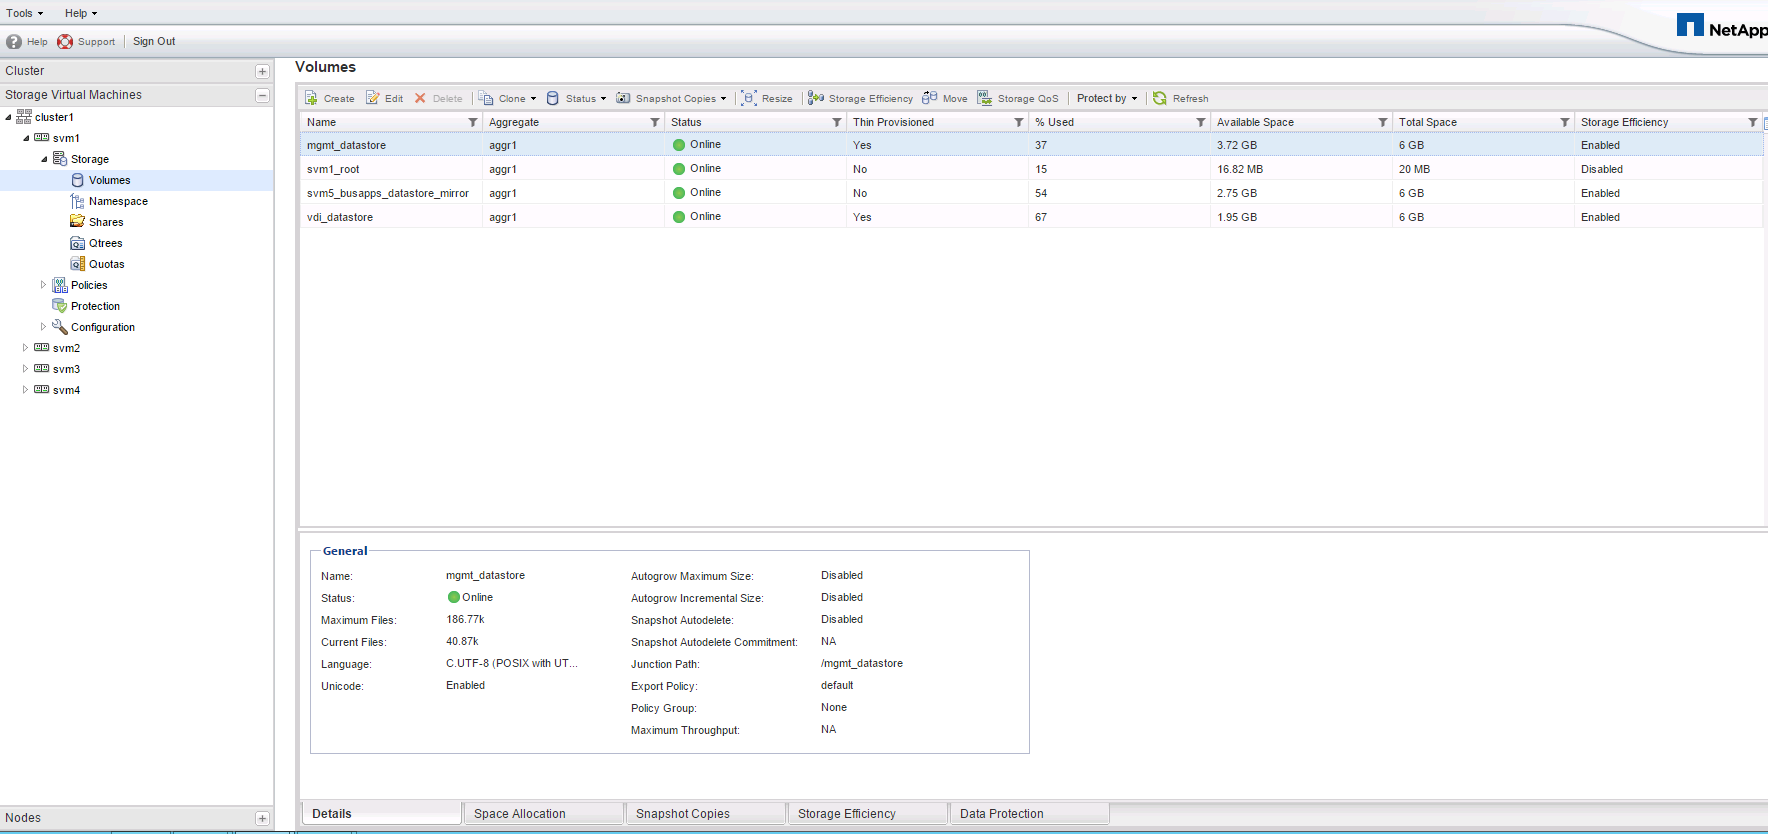
Task: Click the Resize volume icon
Action: 749,98
